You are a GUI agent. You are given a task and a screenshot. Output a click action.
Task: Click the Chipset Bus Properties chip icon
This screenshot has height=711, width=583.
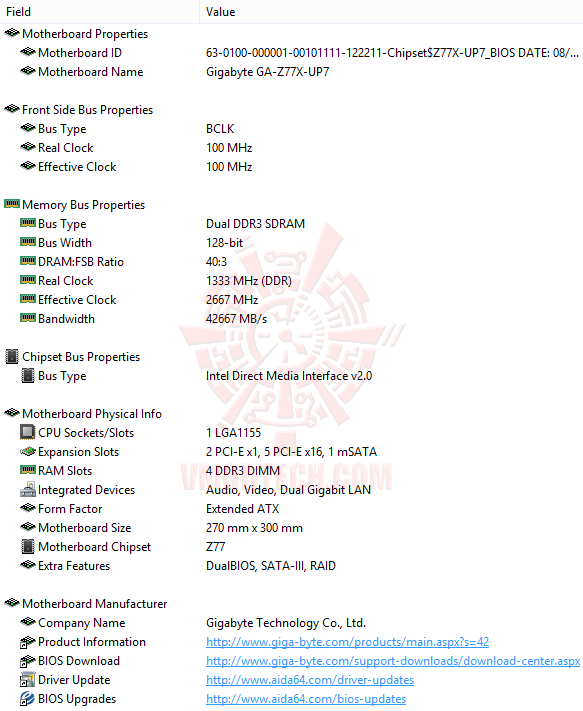[x=12, y=357]
